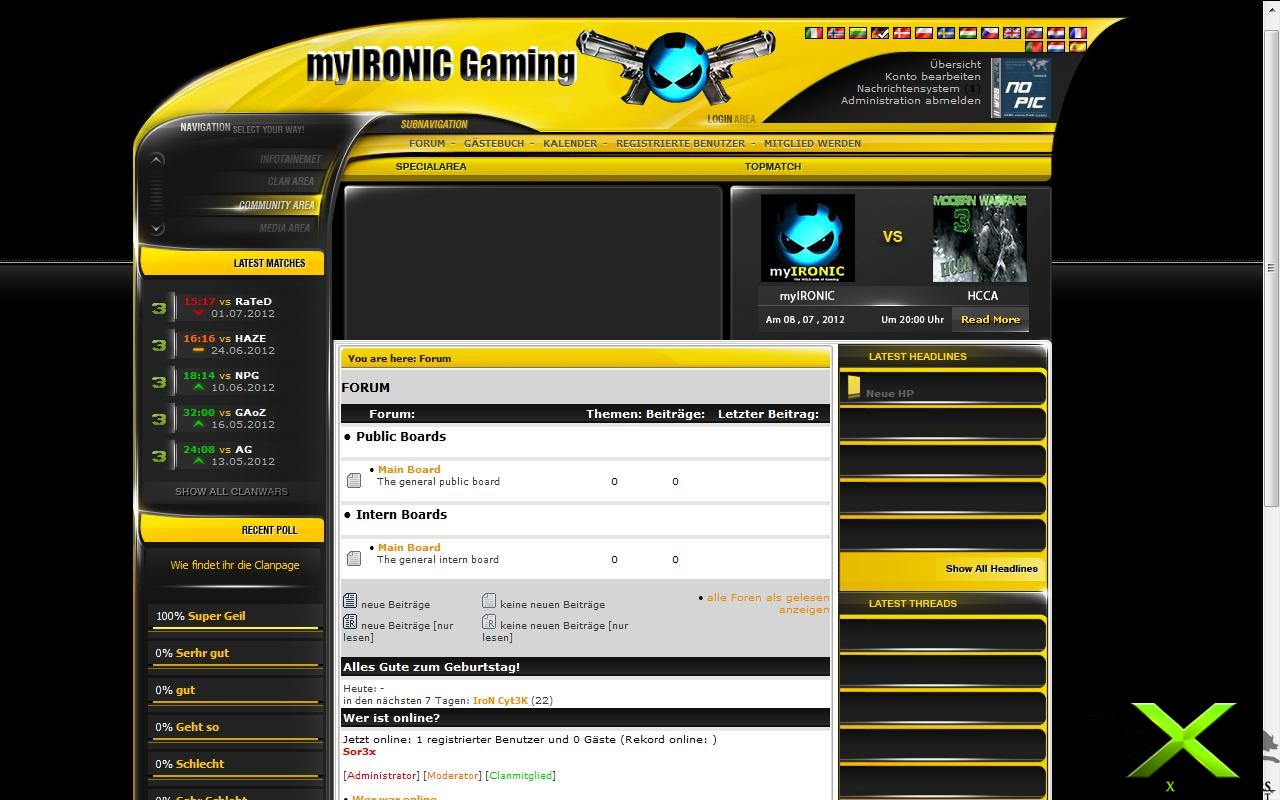The image size is (1280, 800).
Task: Open the 15:17 vs RaTeD match
Action: pos(227,301)
